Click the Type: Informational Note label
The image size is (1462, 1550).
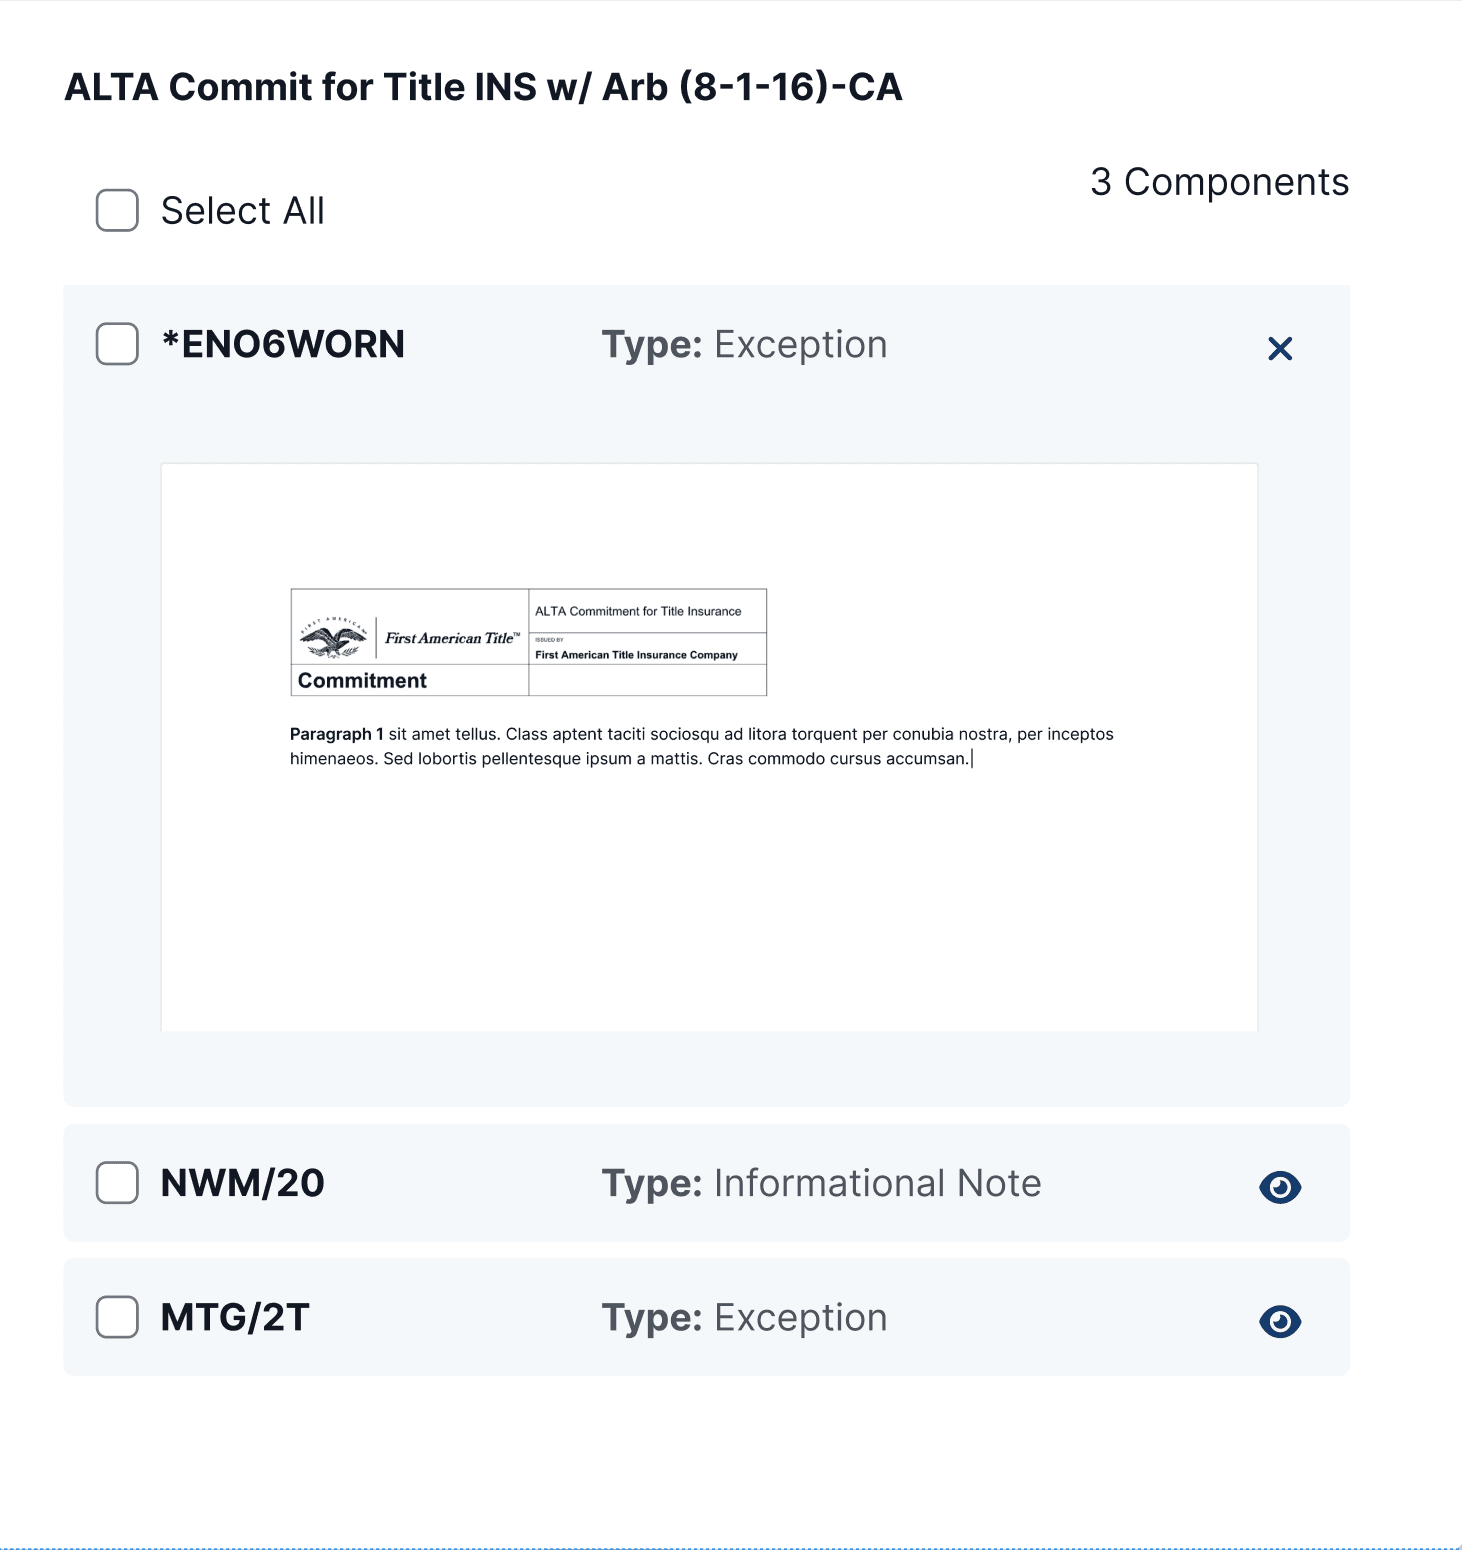pyautogui.click(x=821, y=1183)
